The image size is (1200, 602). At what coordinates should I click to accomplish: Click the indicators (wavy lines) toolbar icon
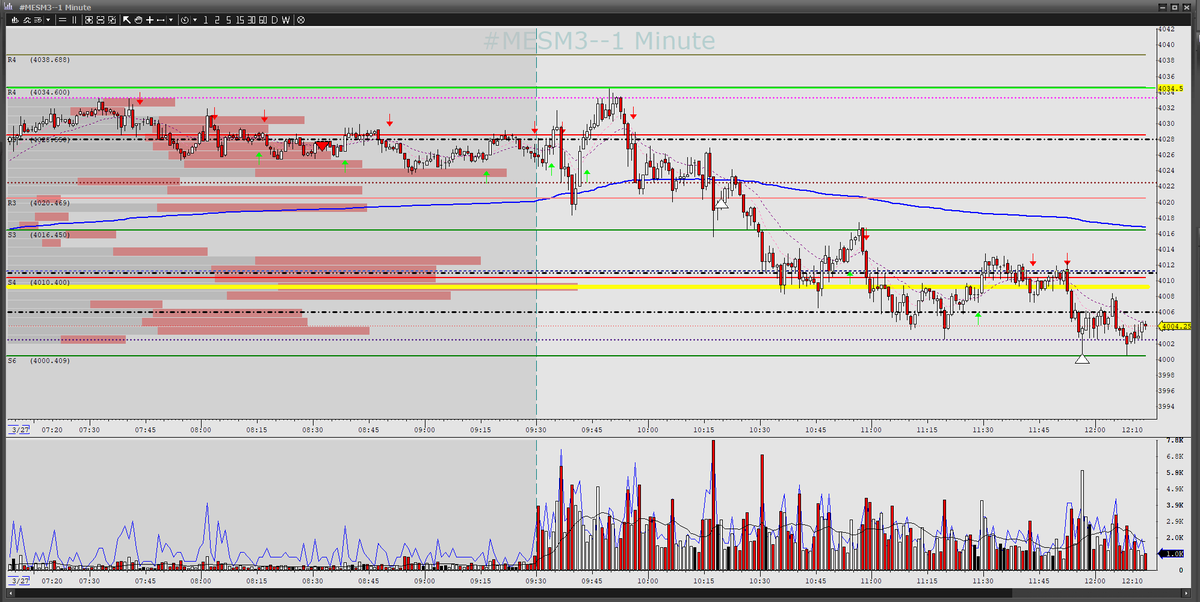point(27,20)
